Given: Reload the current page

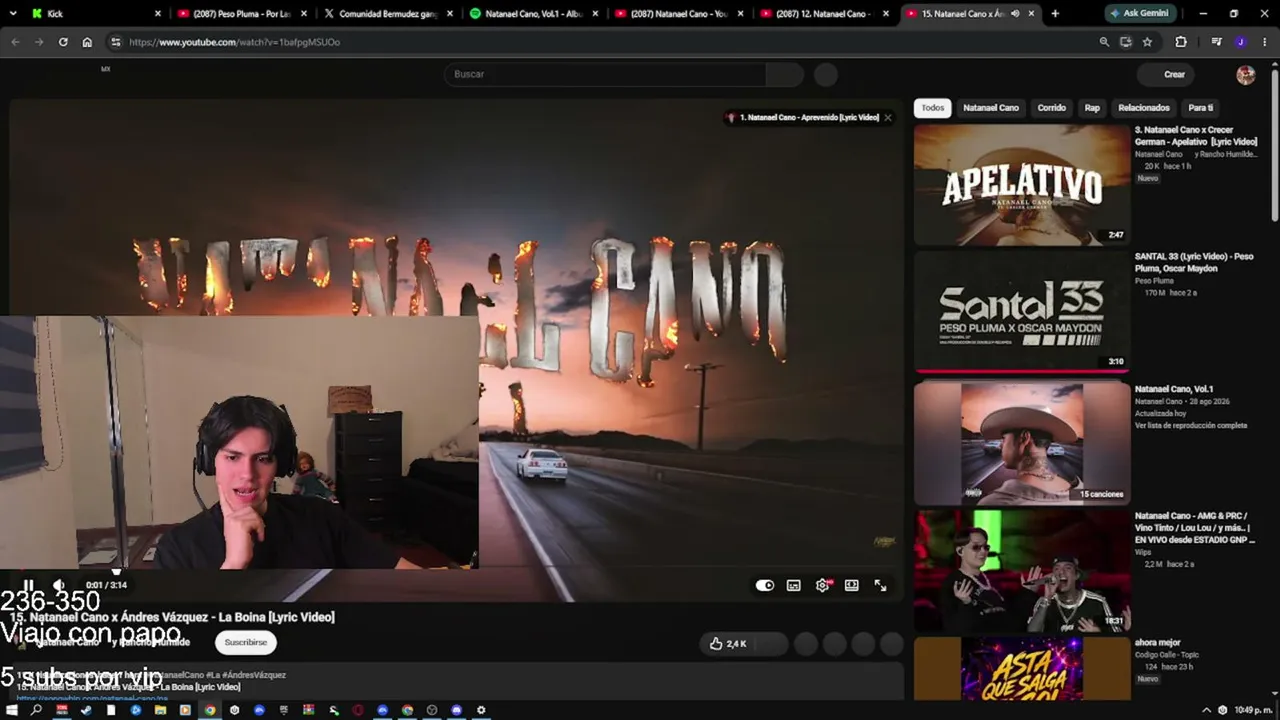Looking at the screenshot, I should pos(63,42).
